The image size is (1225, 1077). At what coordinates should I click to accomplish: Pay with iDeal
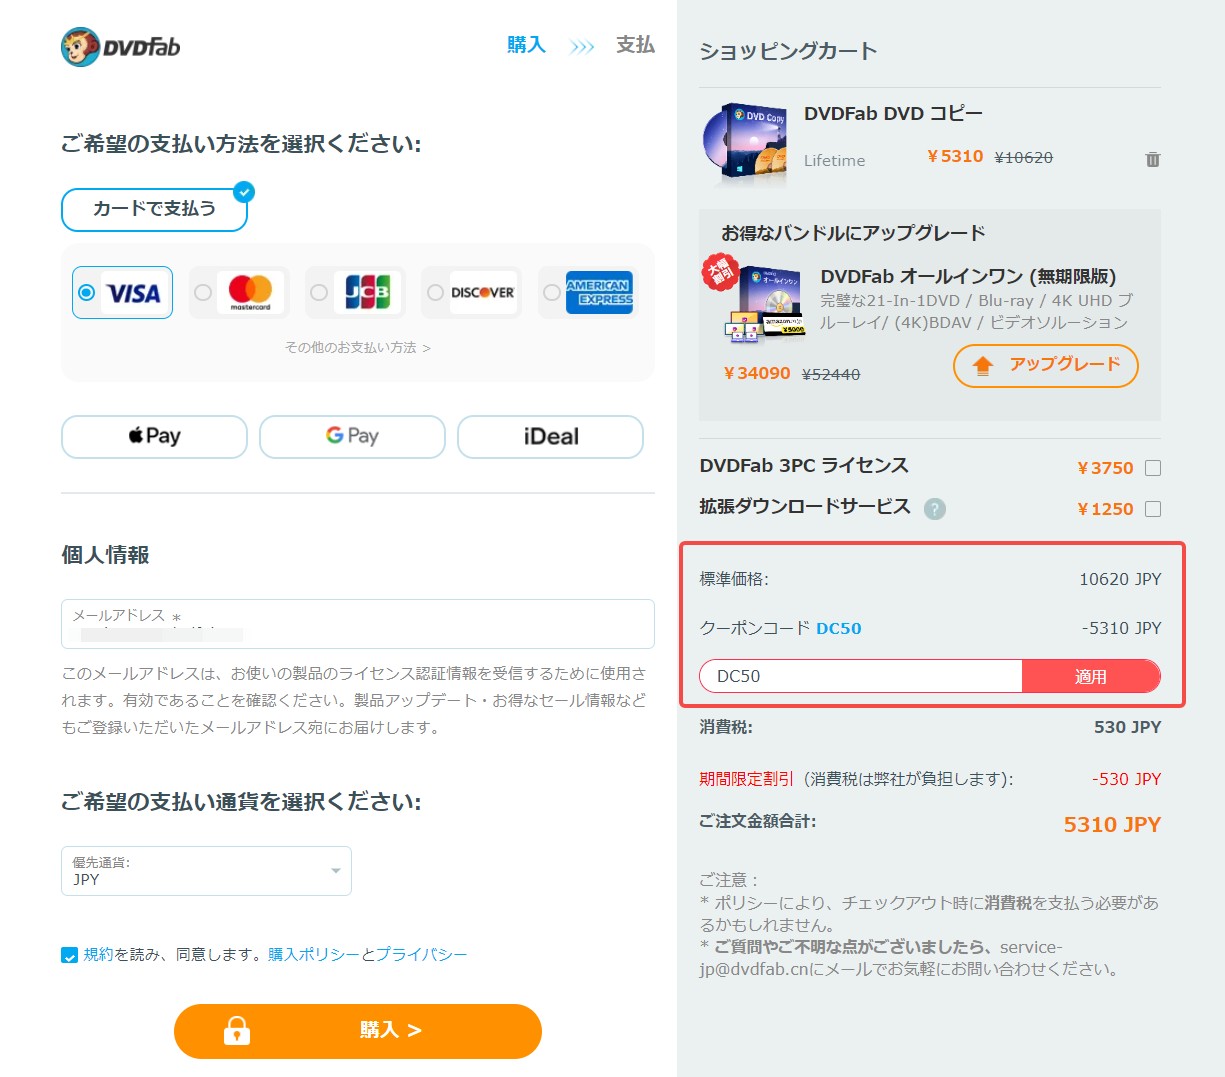(550, 437)
